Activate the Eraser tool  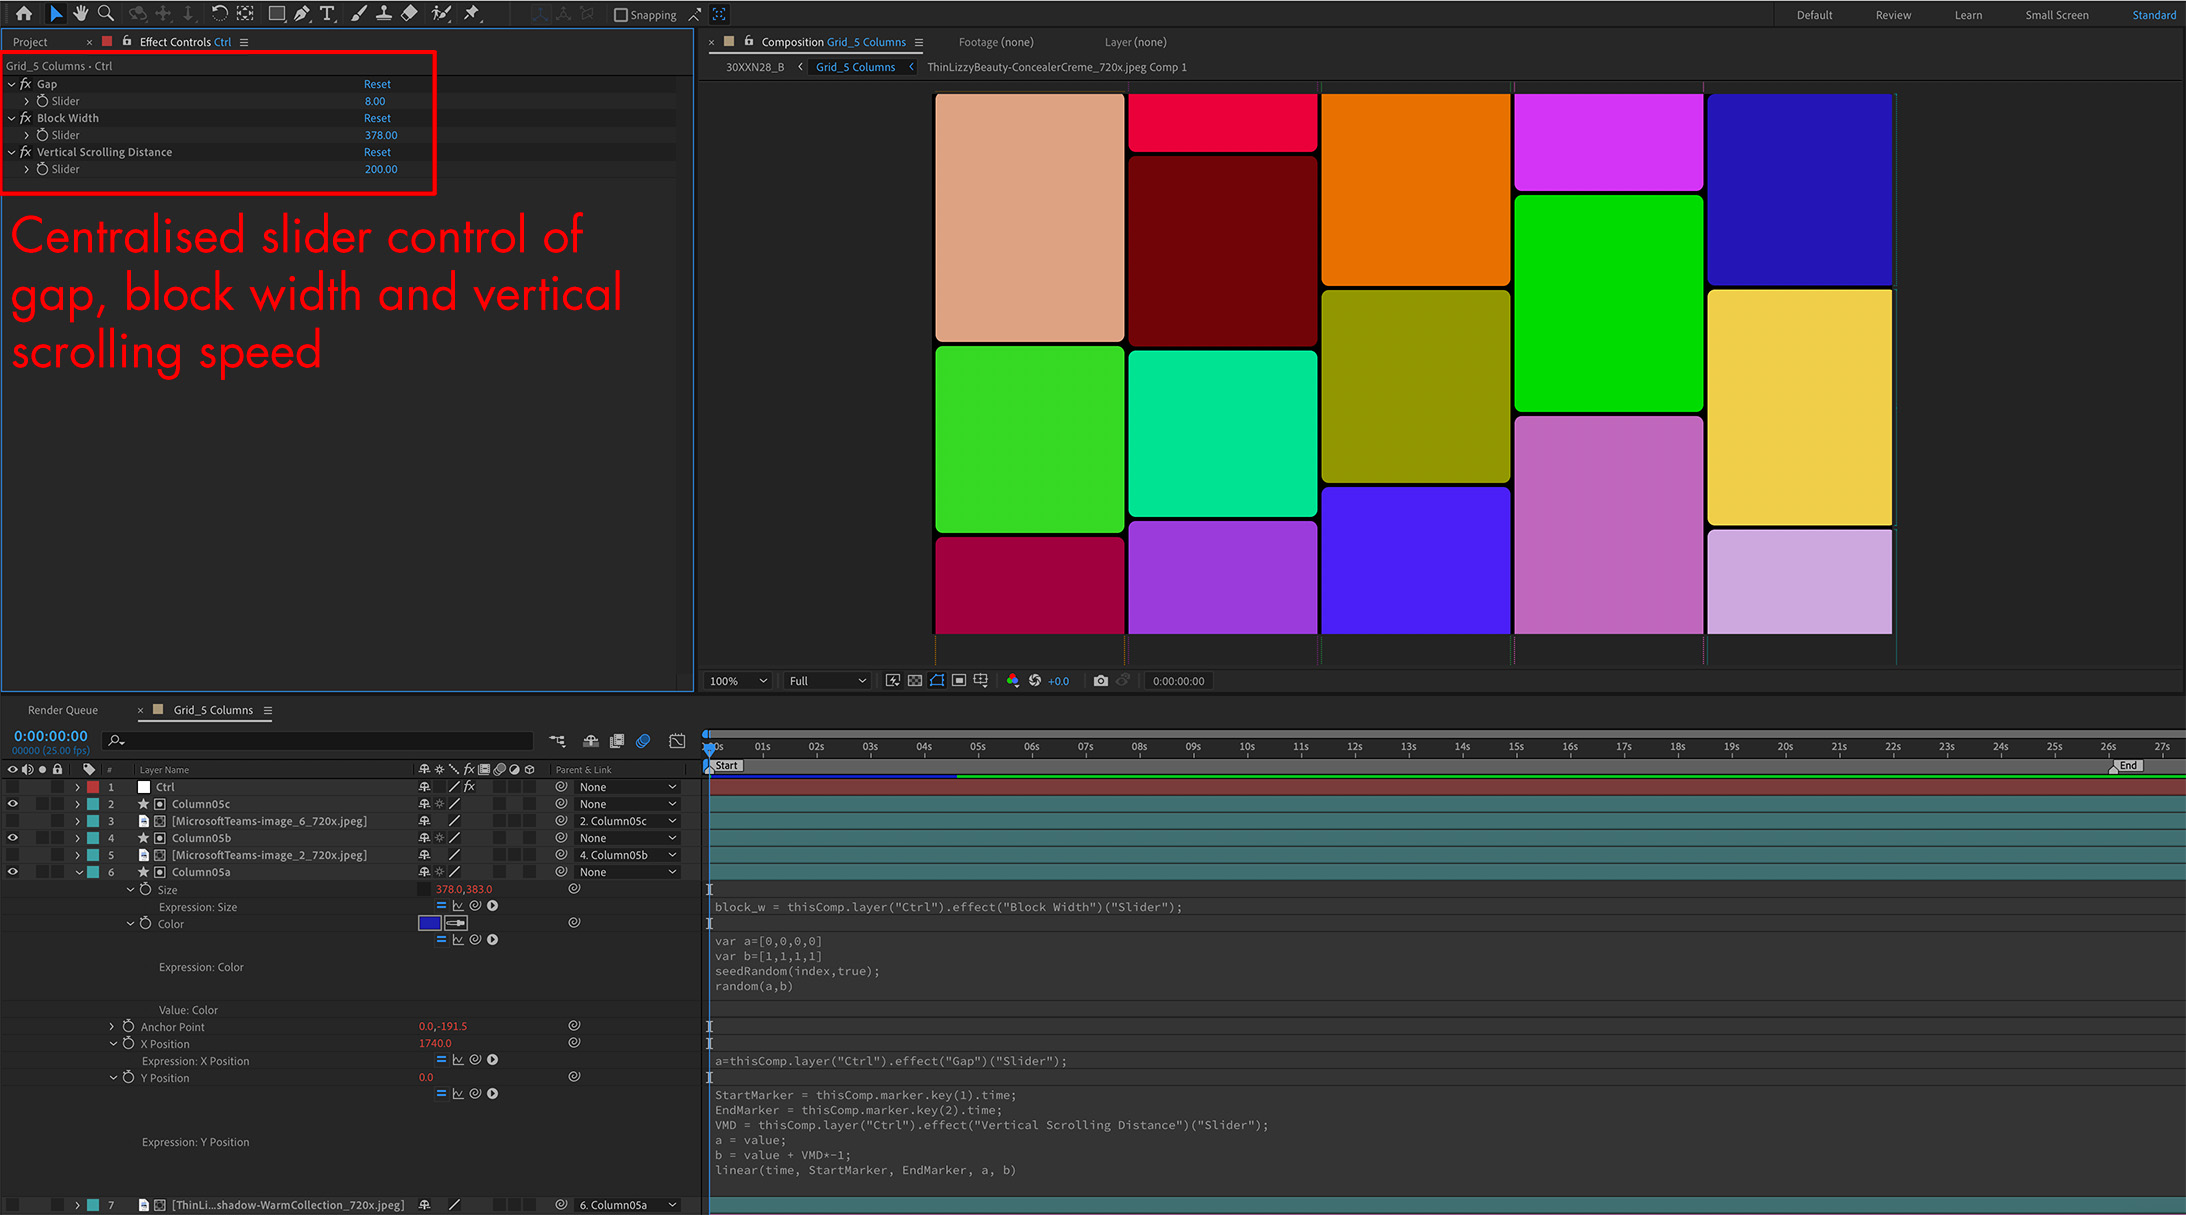409,13
